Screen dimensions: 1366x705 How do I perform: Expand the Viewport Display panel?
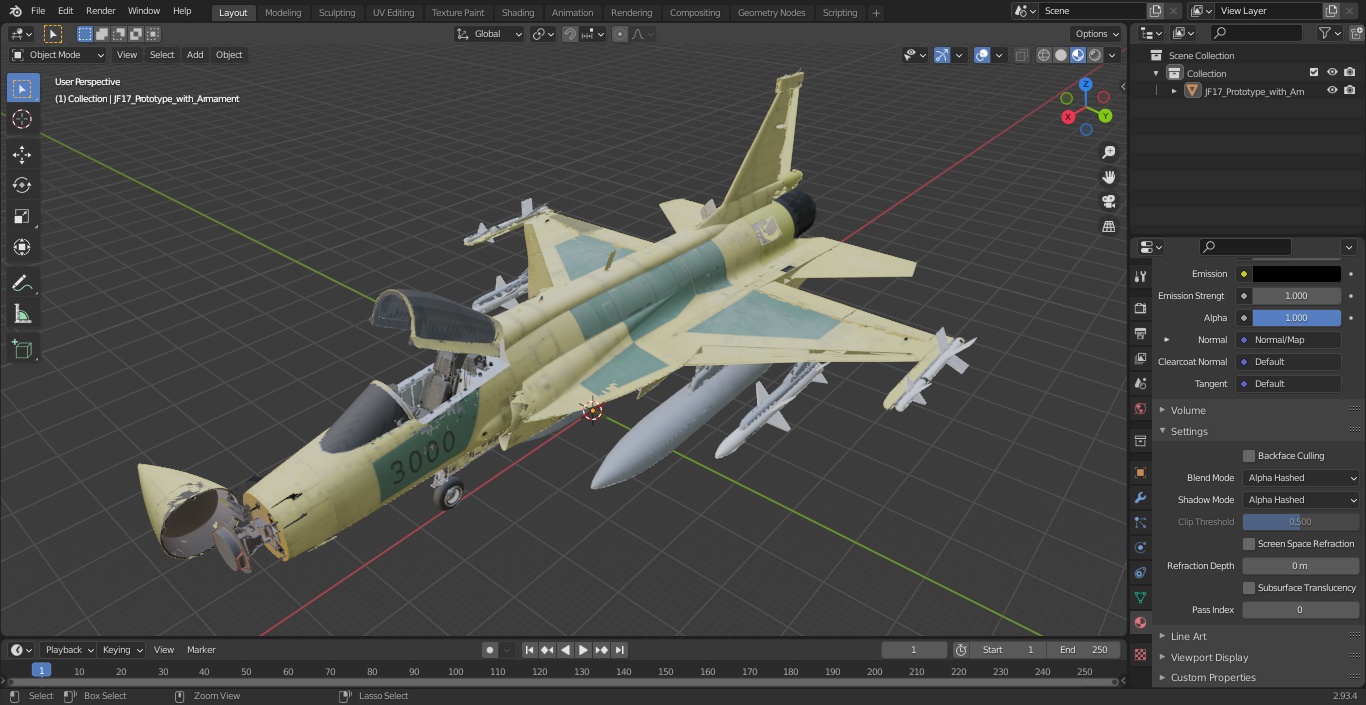pos(1209,657)
